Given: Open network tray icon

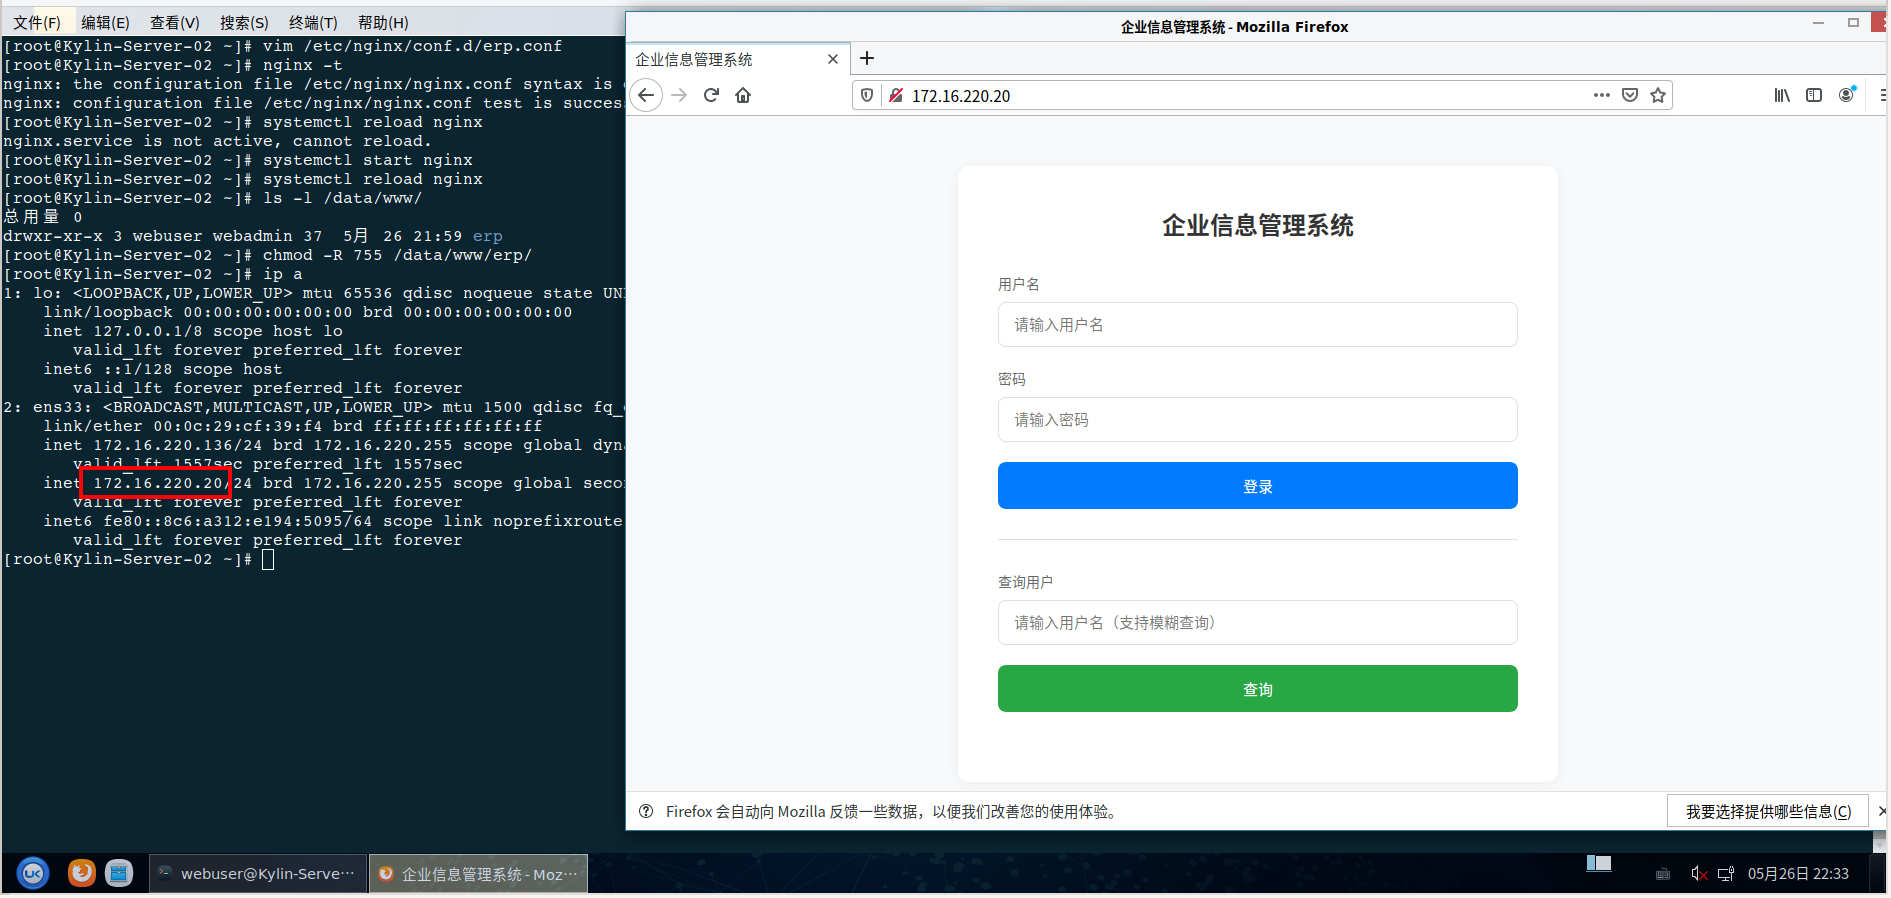Looking at the screenshot, I should point(1726,874).
